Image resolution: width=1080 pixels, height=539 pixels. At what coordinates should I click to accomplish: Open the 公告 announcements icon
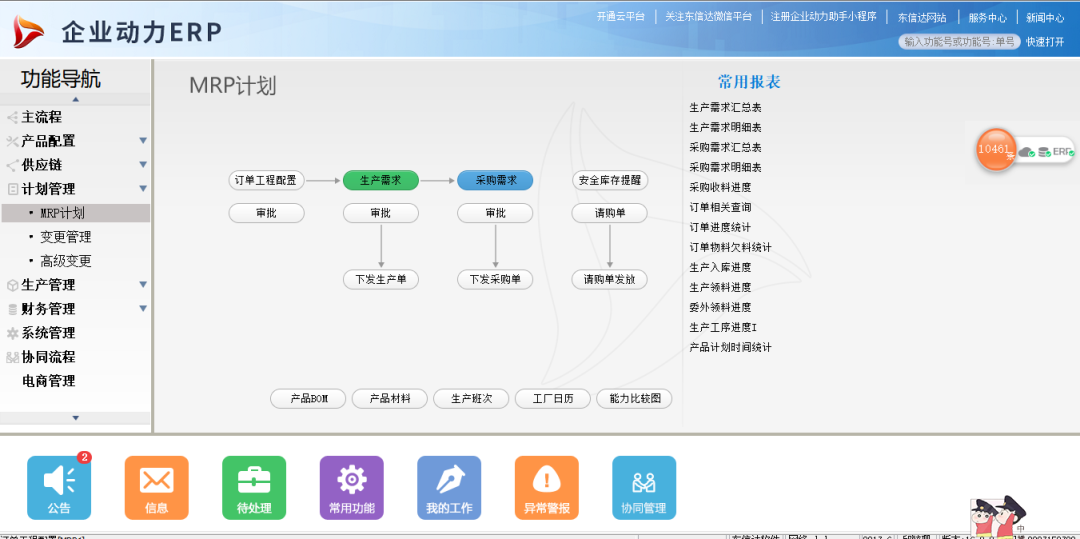point(59,487)
